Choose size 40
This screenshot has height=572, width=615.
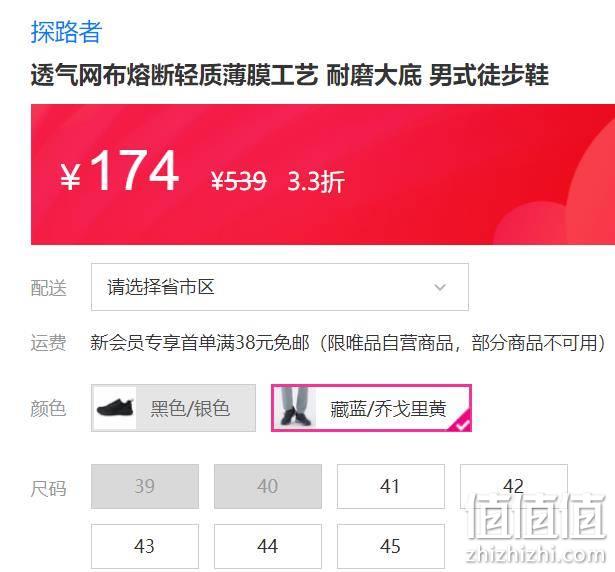pyautogui.click(x=268, y=486)
